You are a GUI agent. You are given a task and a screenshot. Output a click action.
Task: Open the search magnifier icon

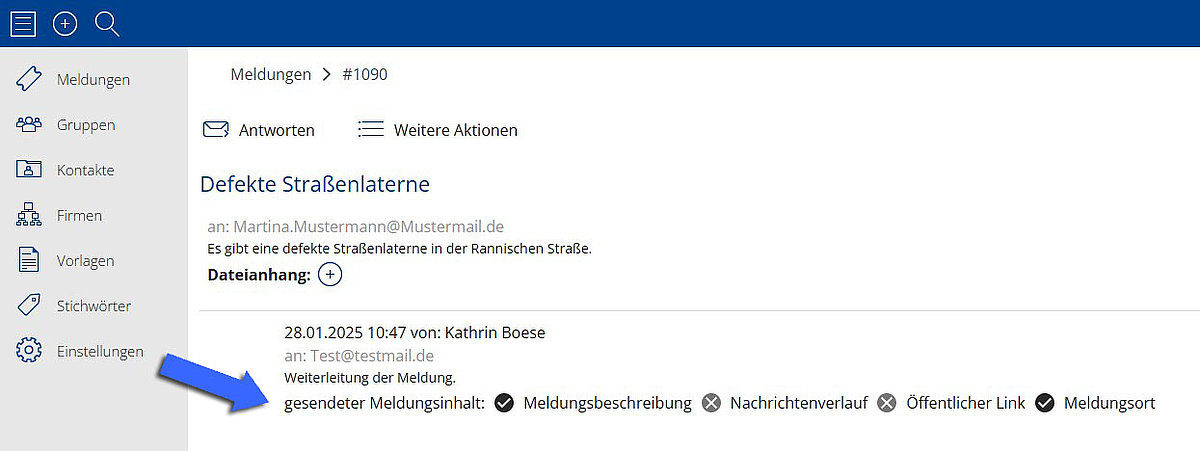point(107,24)
